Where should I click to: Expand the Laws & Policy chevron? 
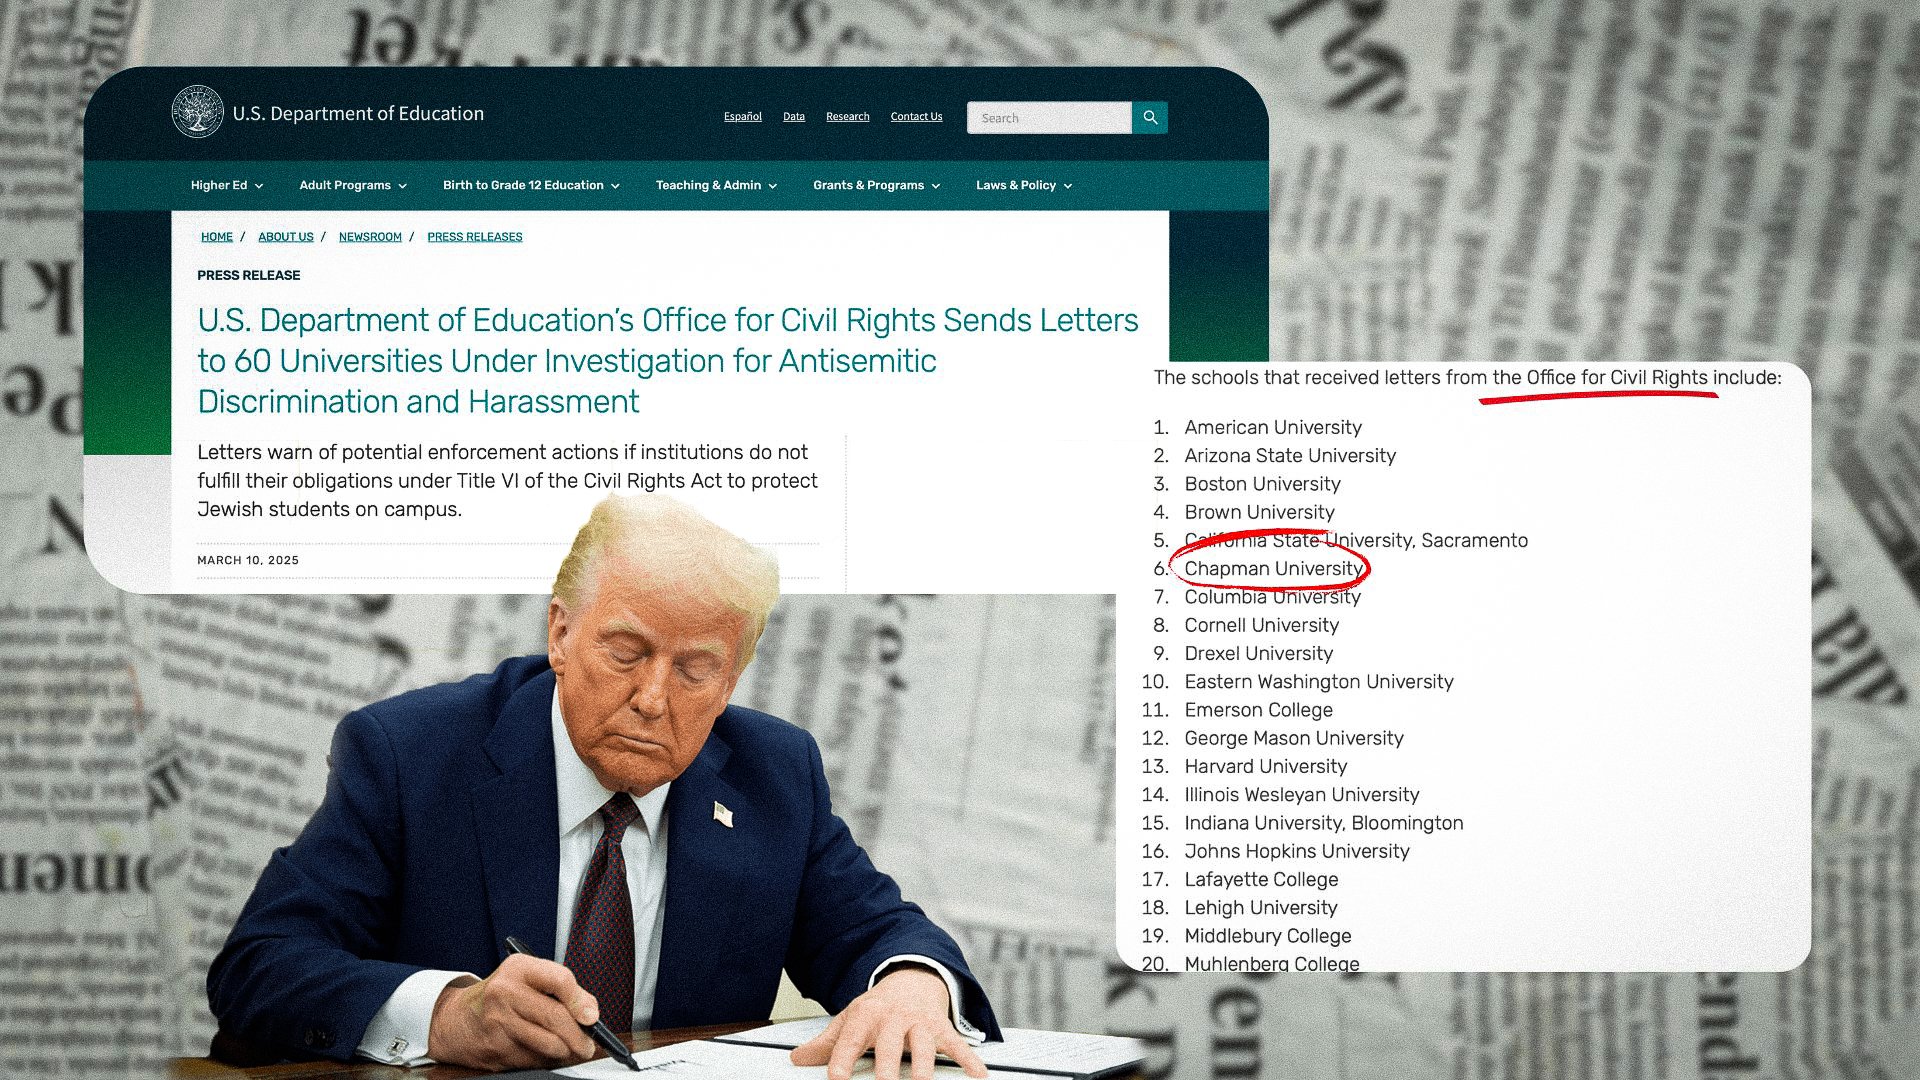pyautogui.click(x=1068, y=186)
